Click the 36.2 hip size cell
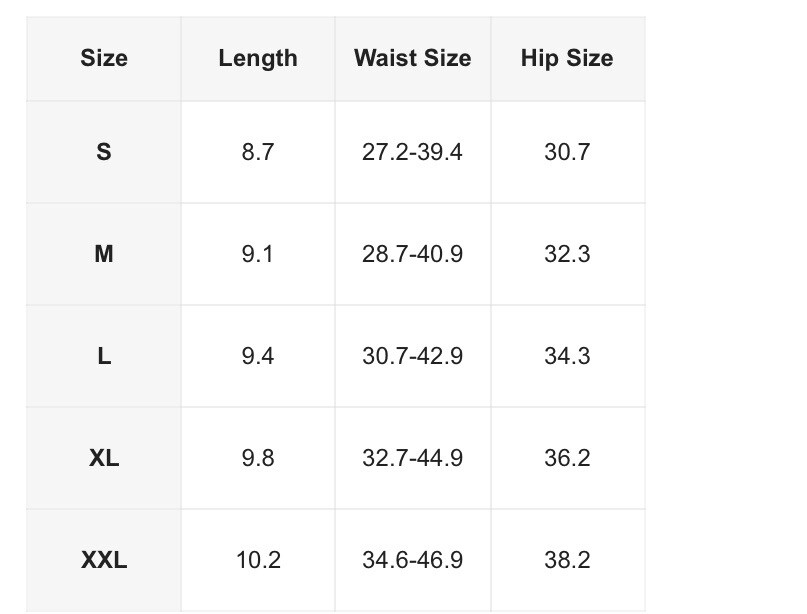Image resolution: width=807 pixels, height=614 pixels. [567, 458]
